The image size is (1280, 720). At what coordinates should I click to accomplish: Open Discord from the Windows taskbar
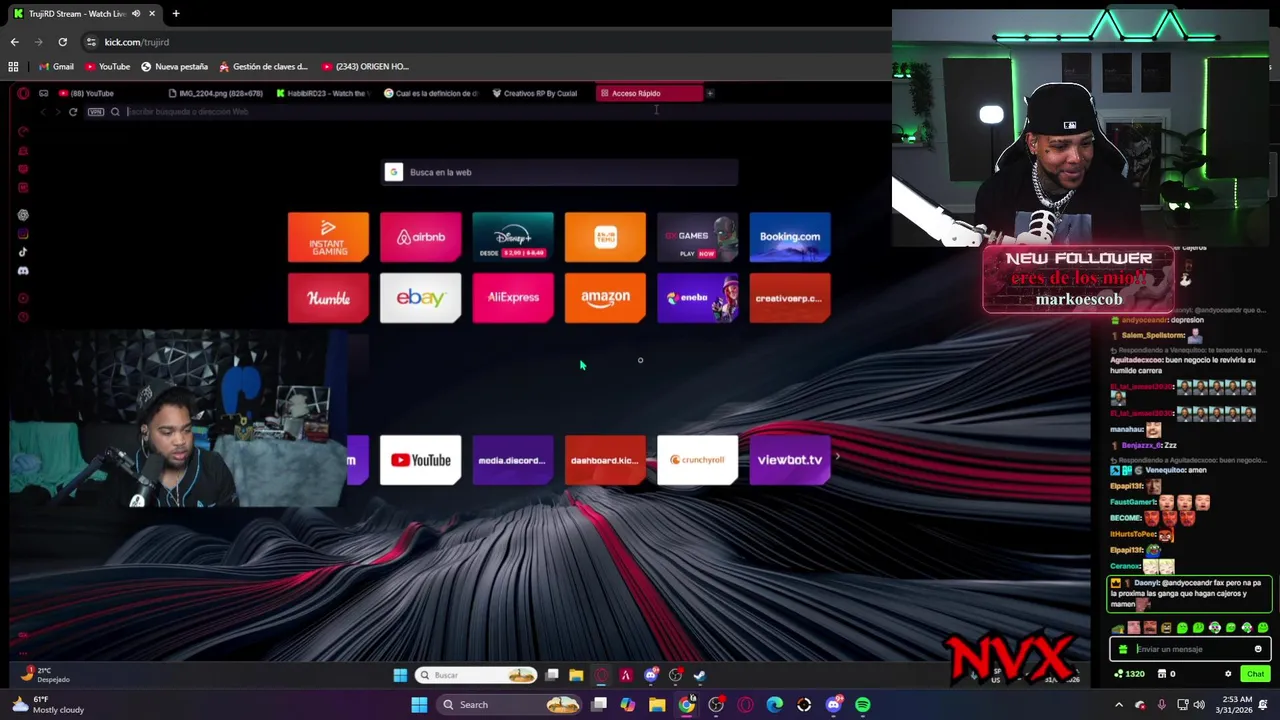pyautogui.click(x=834, y=705)
